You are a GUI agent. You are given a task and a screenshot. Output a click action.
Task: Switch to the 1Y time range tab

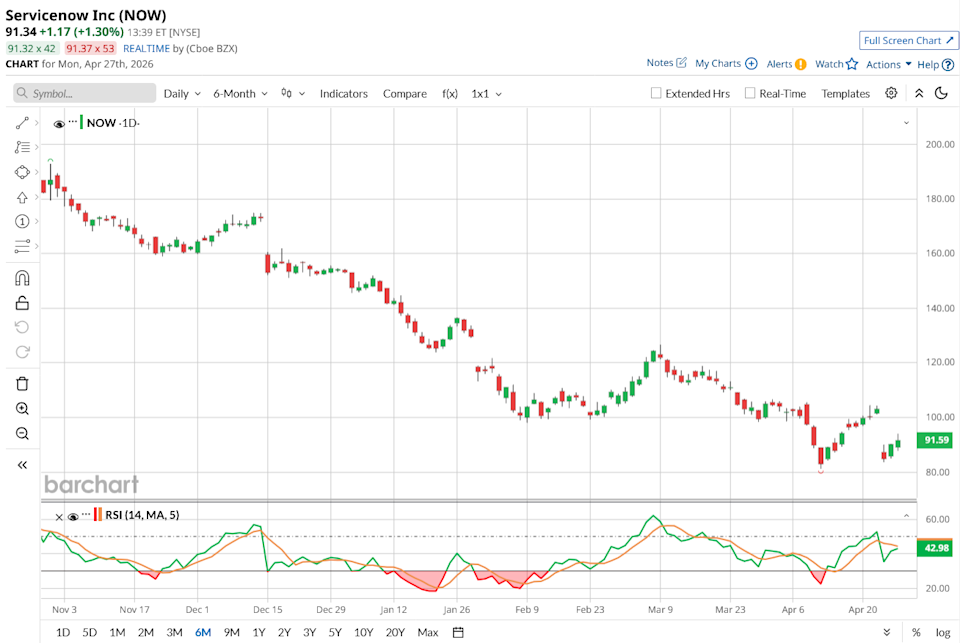[257, 632]
